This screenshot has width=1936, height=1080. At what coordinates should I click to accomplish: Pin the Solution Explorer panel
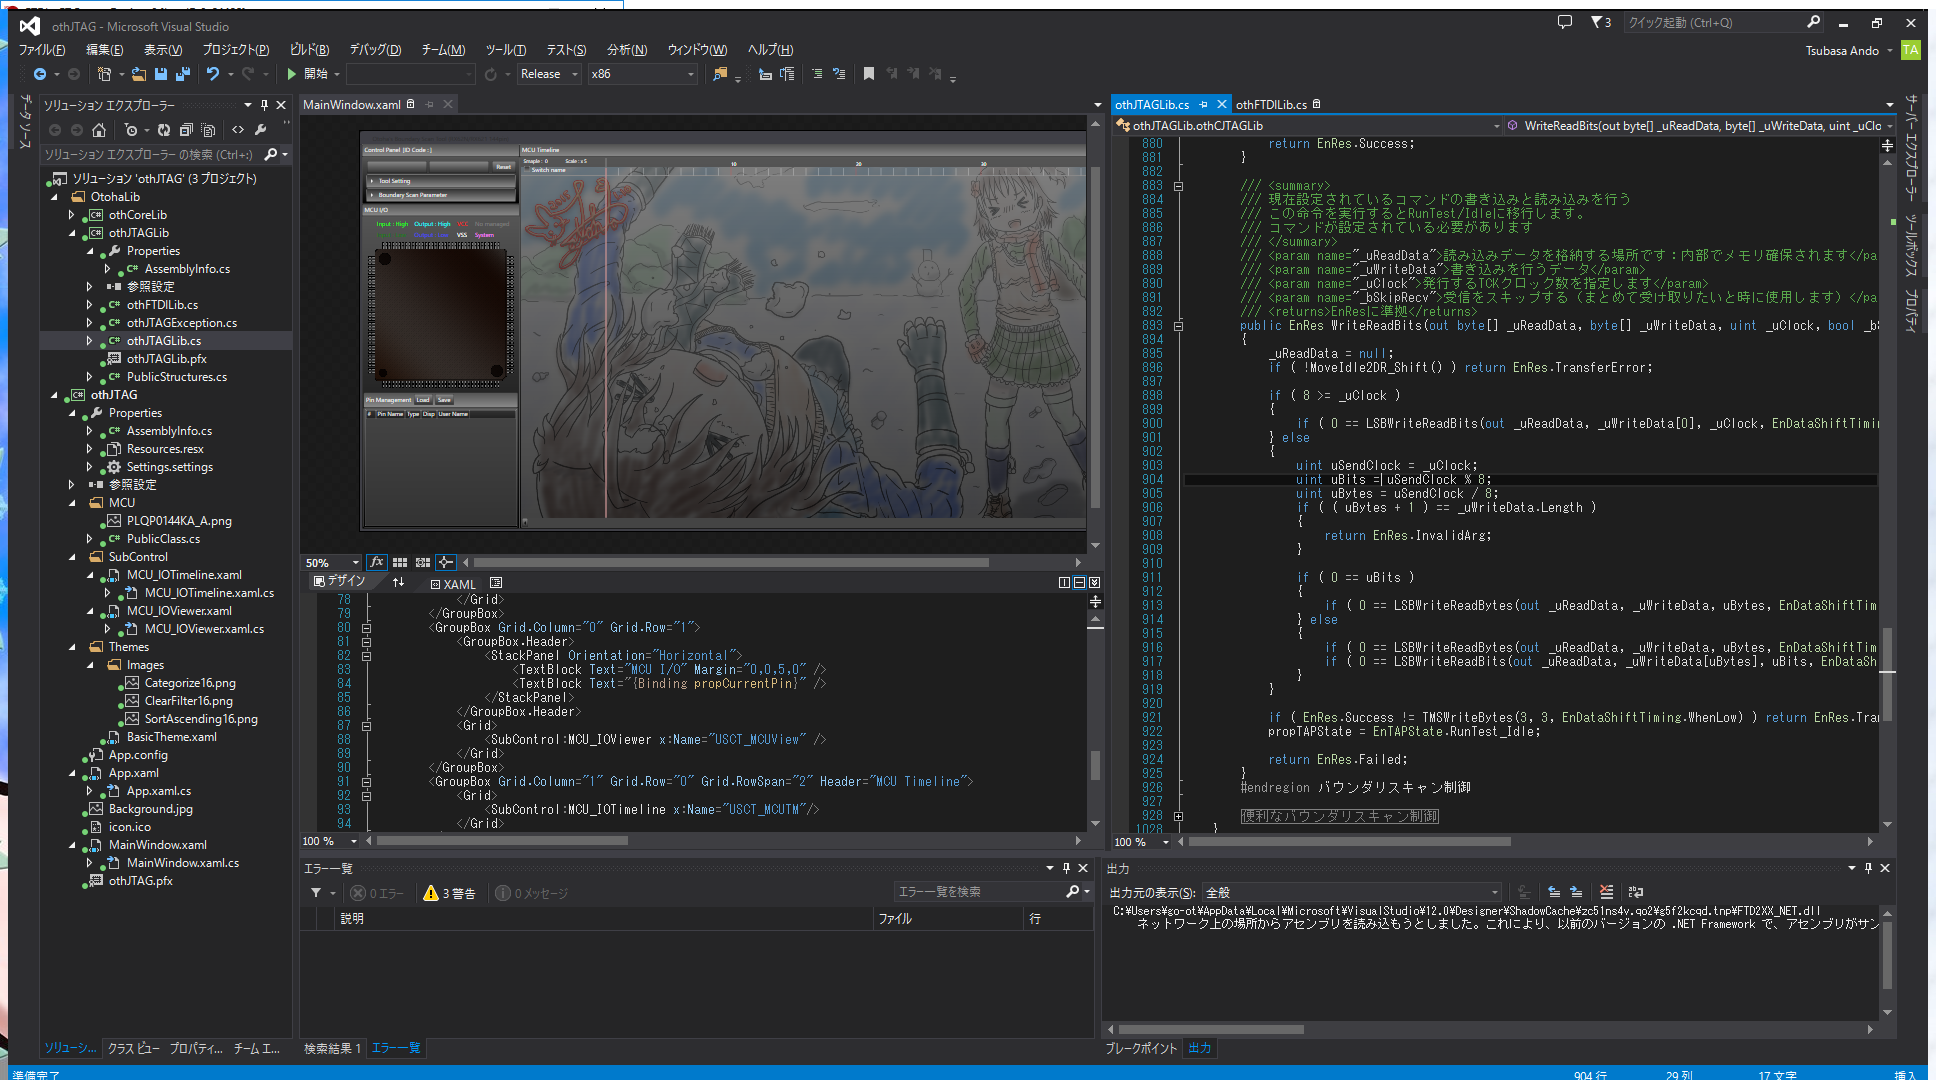click(264, 105)
